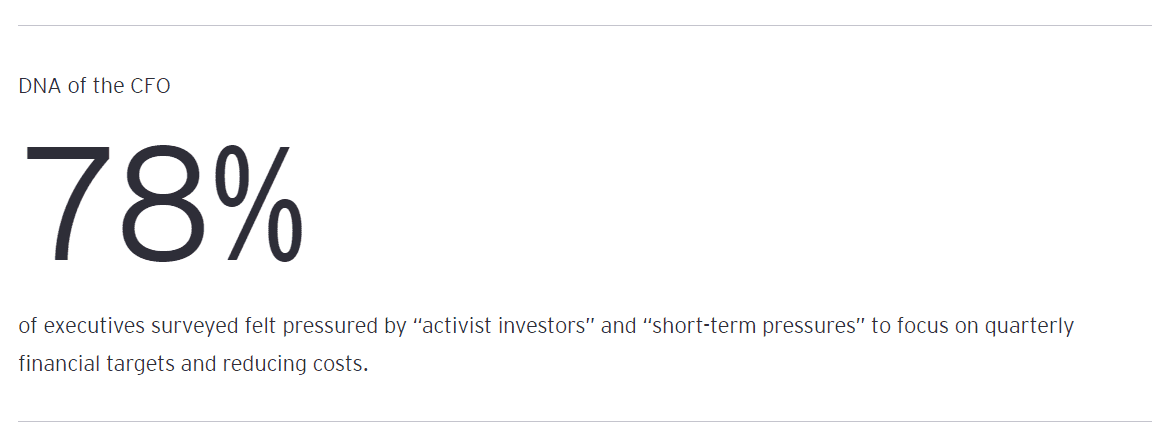This screenshot has width=1173, height=441.
Task: Click the word "of" starting the paragraph
Action: (x=28, y=326)
